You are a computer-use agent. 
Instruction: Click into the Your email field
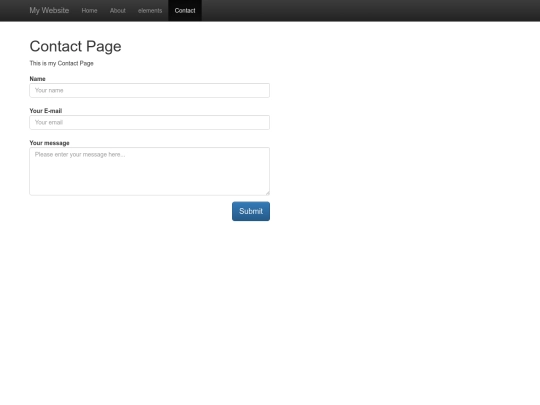pyautogui.click(x=149, y=122)
